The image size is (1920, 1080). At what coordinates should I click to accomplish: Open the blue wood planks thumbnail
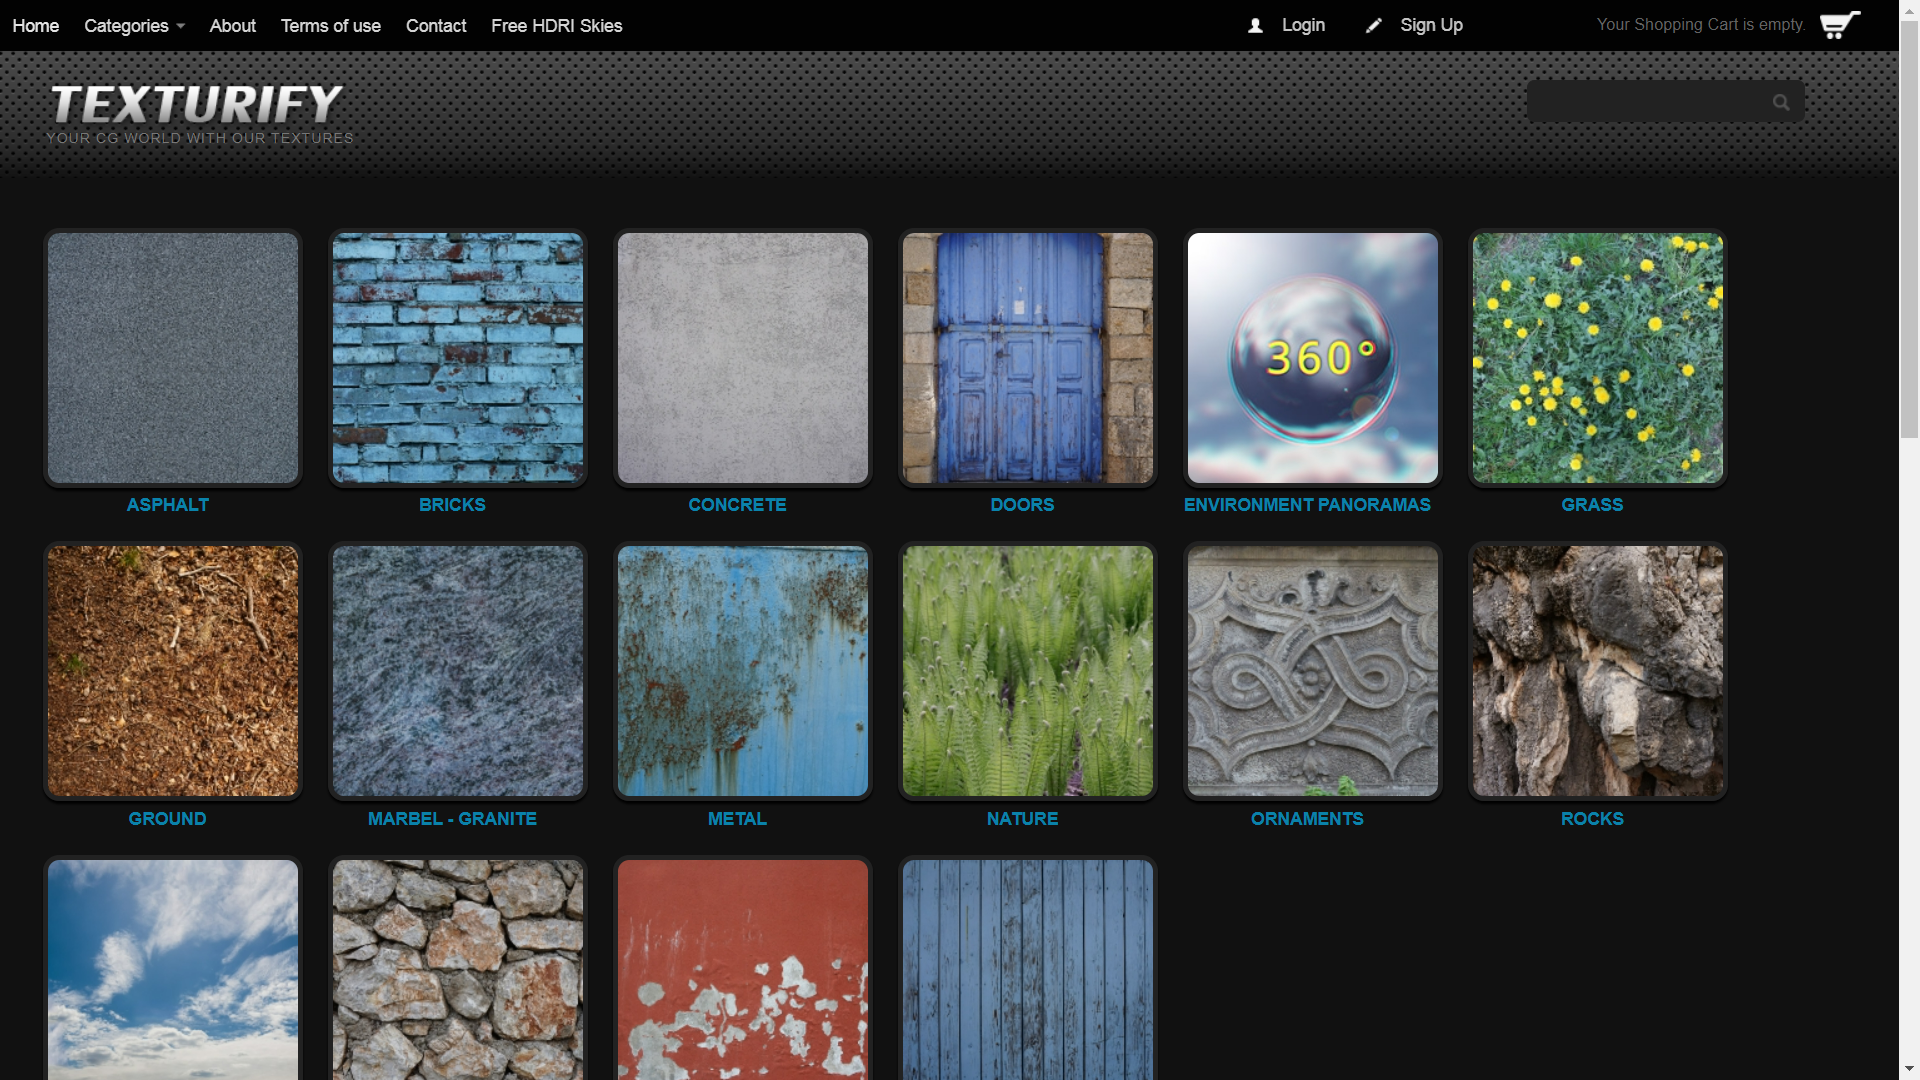pyautogui.click(x=1028, y=969)
